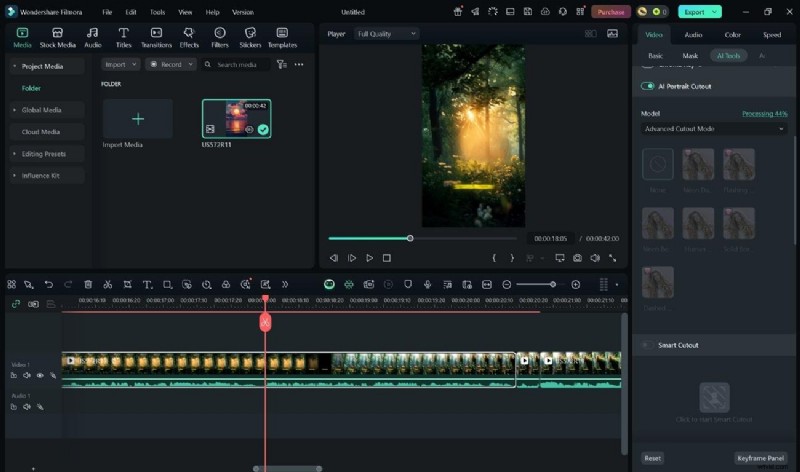Open the Stock Media library
This screenshot has width=800, height=472.
[x=58, y=38]
